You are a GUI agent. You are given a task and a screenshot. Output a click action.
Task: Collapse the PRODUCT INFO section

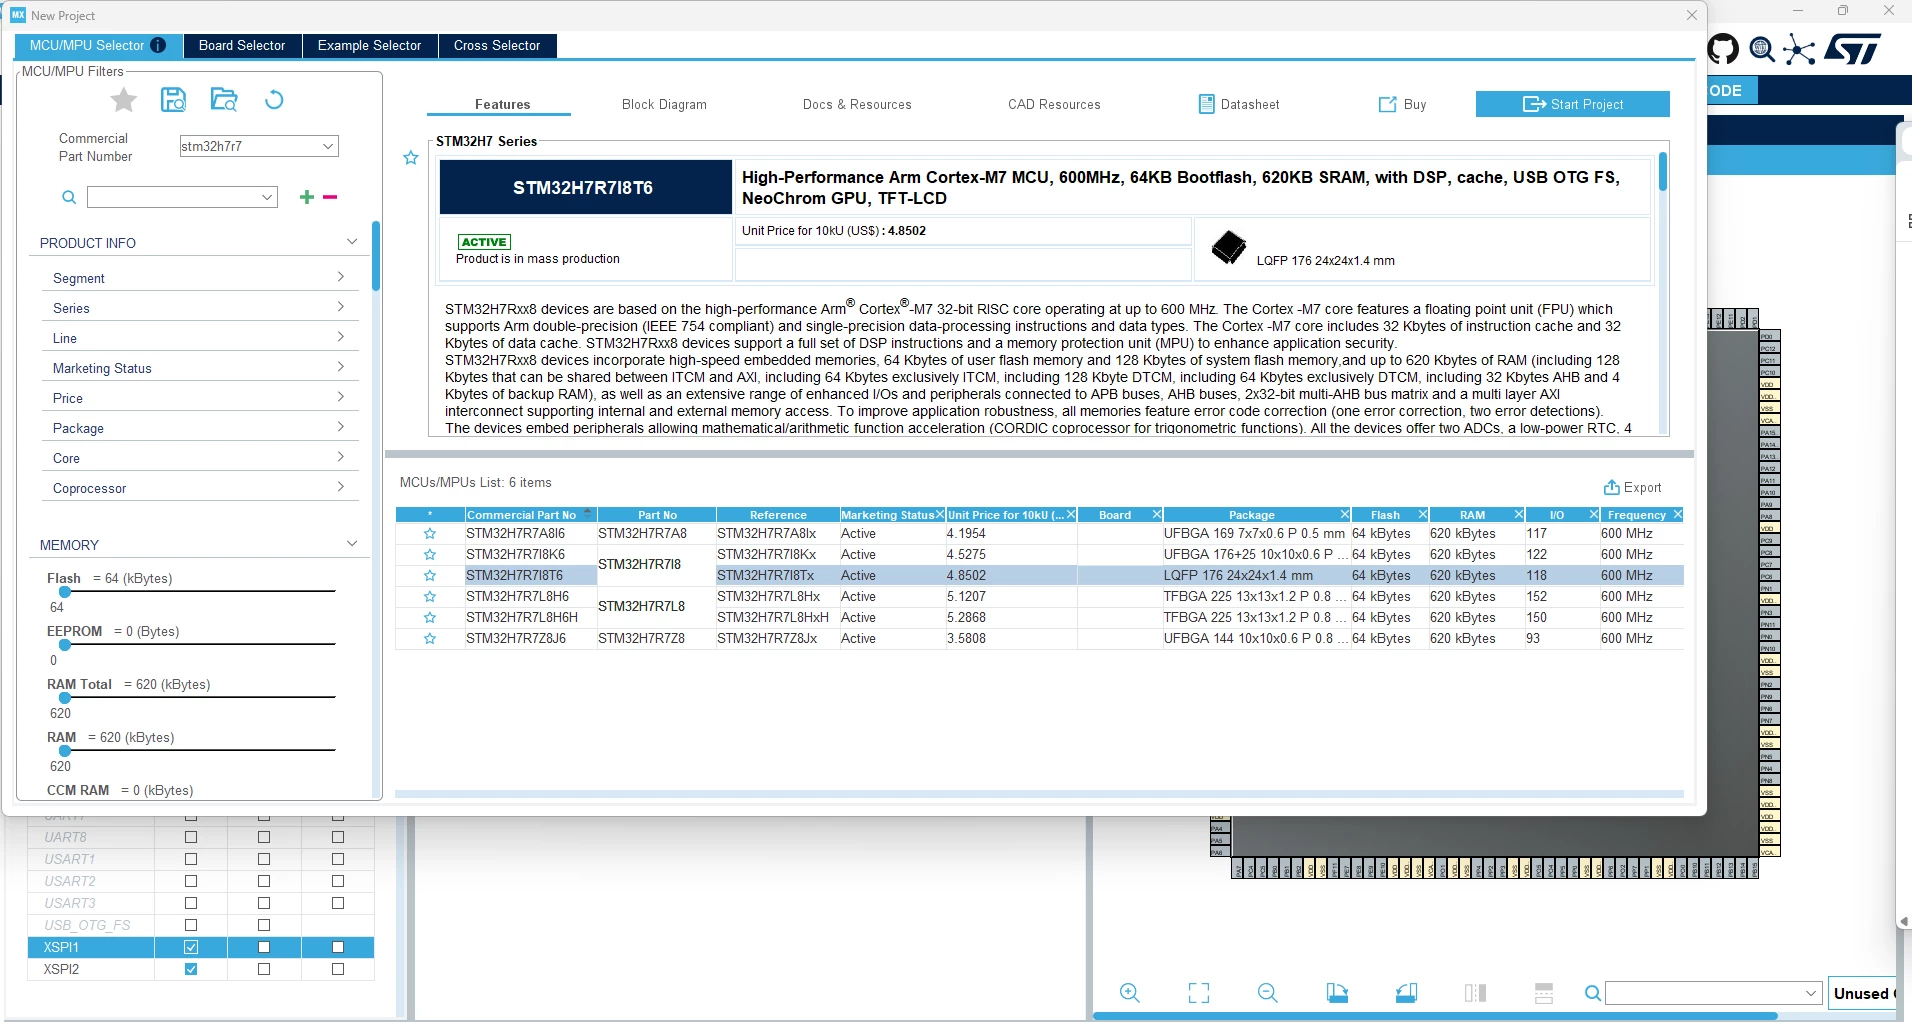point(352,242)
